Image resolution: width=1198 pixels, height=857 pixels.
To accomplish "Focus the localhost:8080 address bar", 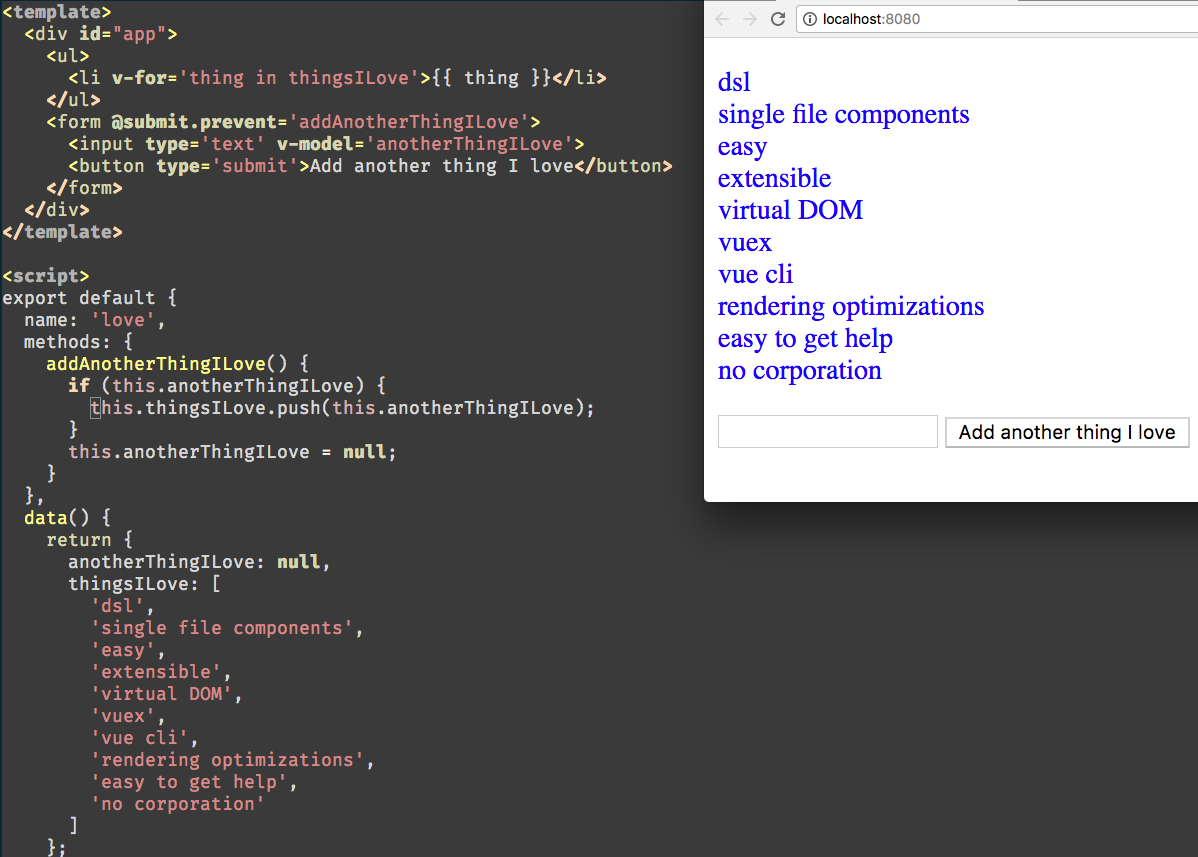I will [997, 19].
